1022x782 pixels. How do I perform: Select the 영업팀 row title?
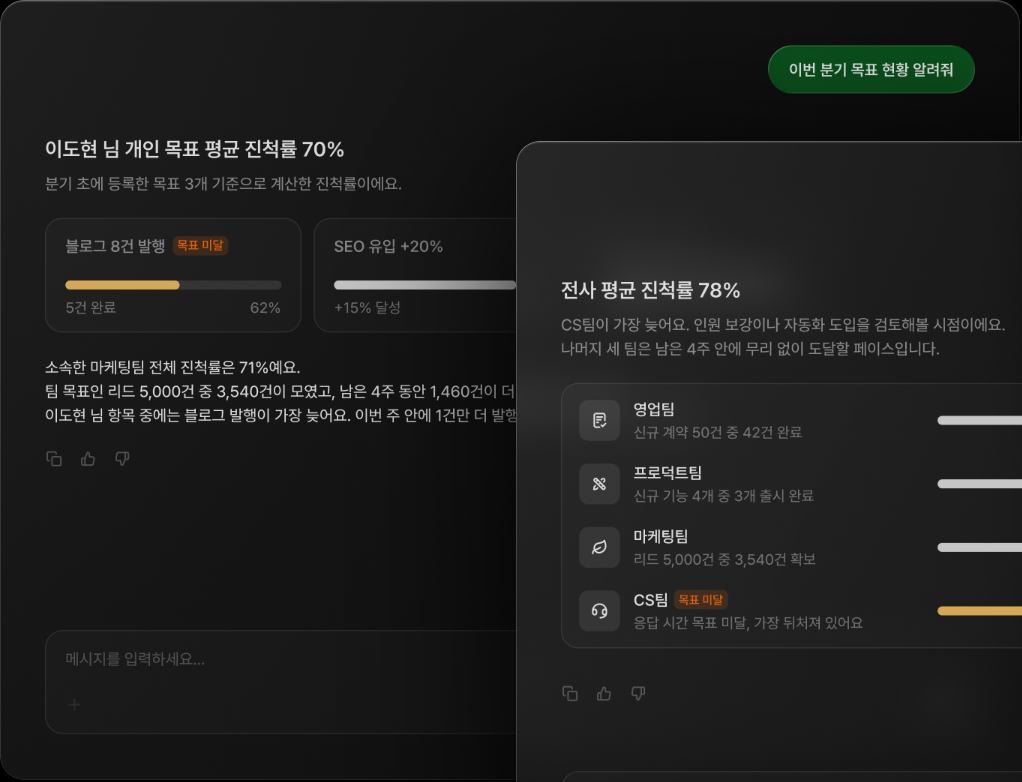tap(654, 409)
